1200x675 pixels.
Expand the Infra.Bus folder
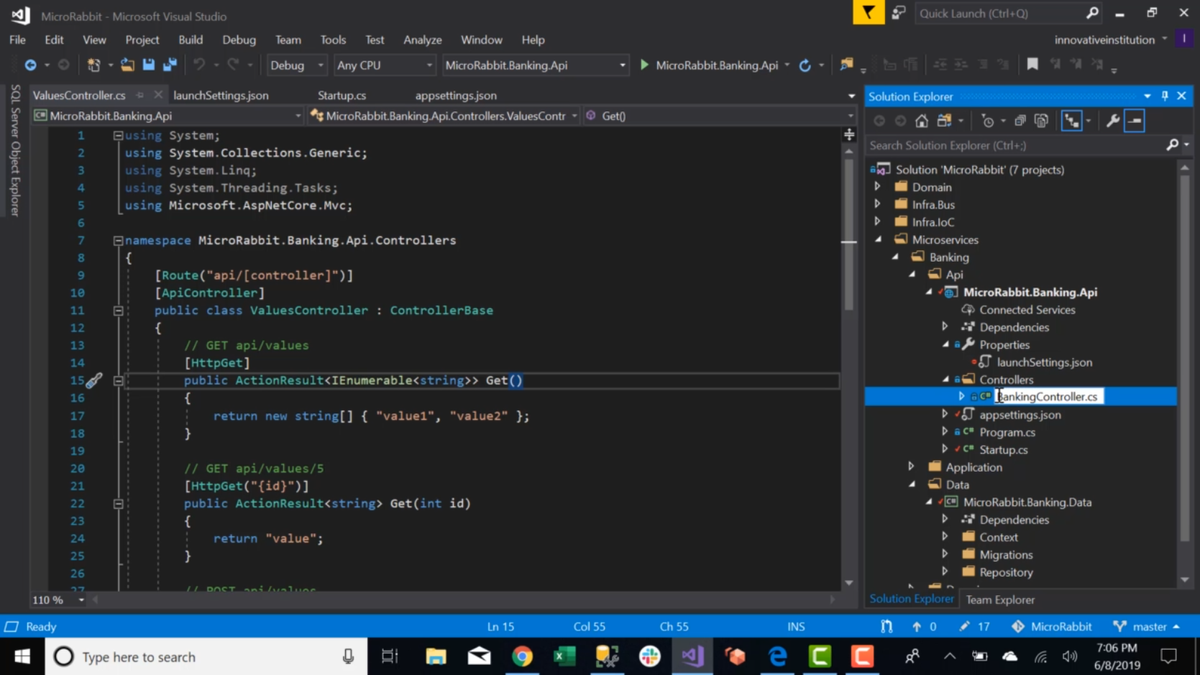[x=878, y=205]
